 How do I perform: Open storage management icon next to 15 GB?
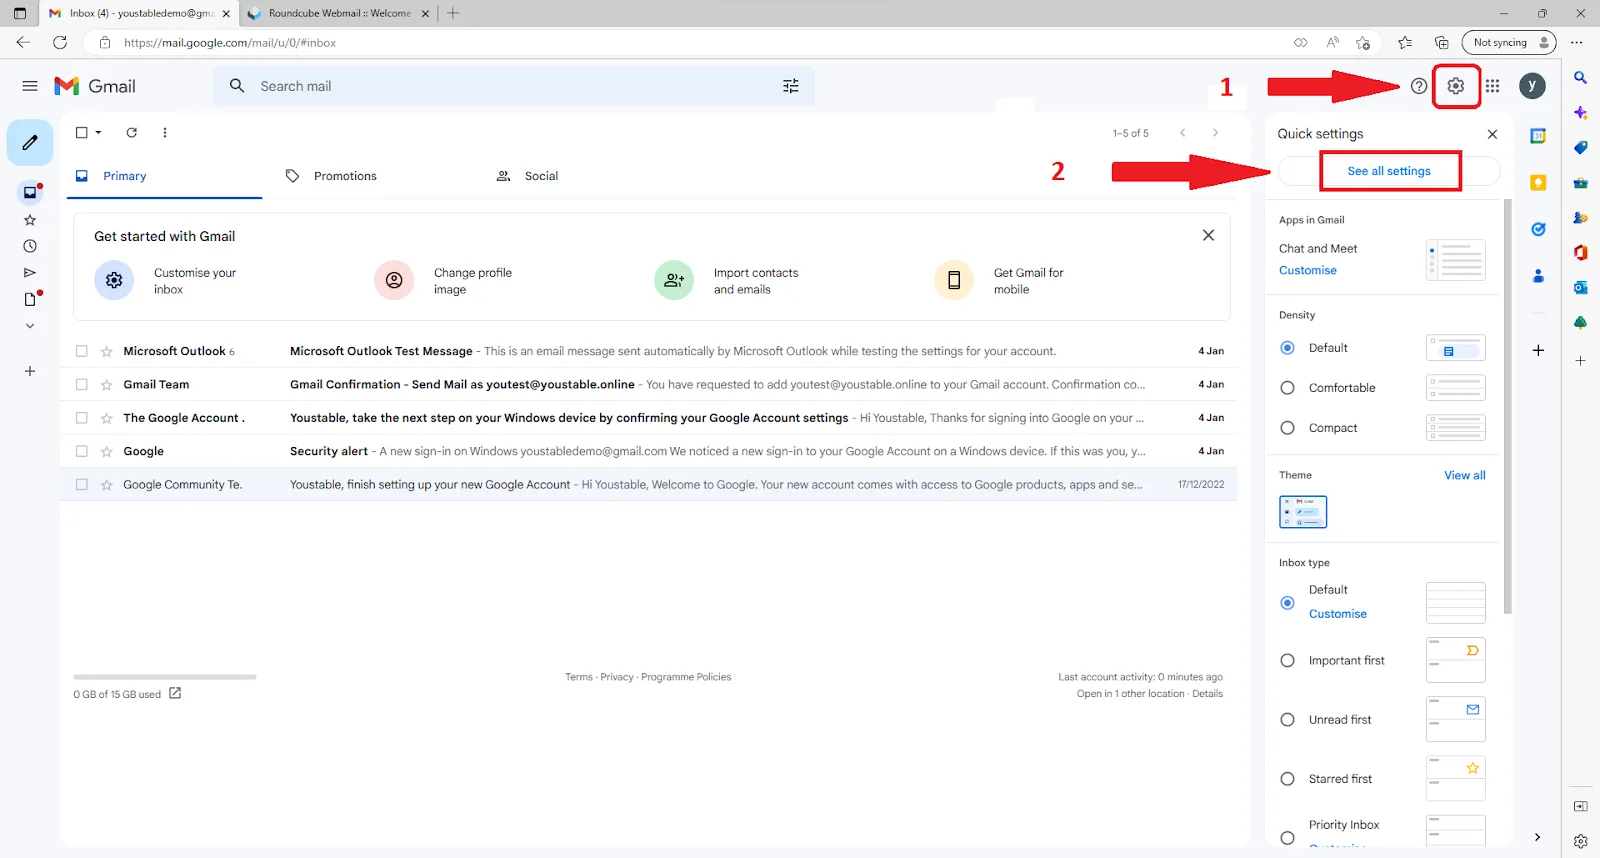(x=175, y=693)
